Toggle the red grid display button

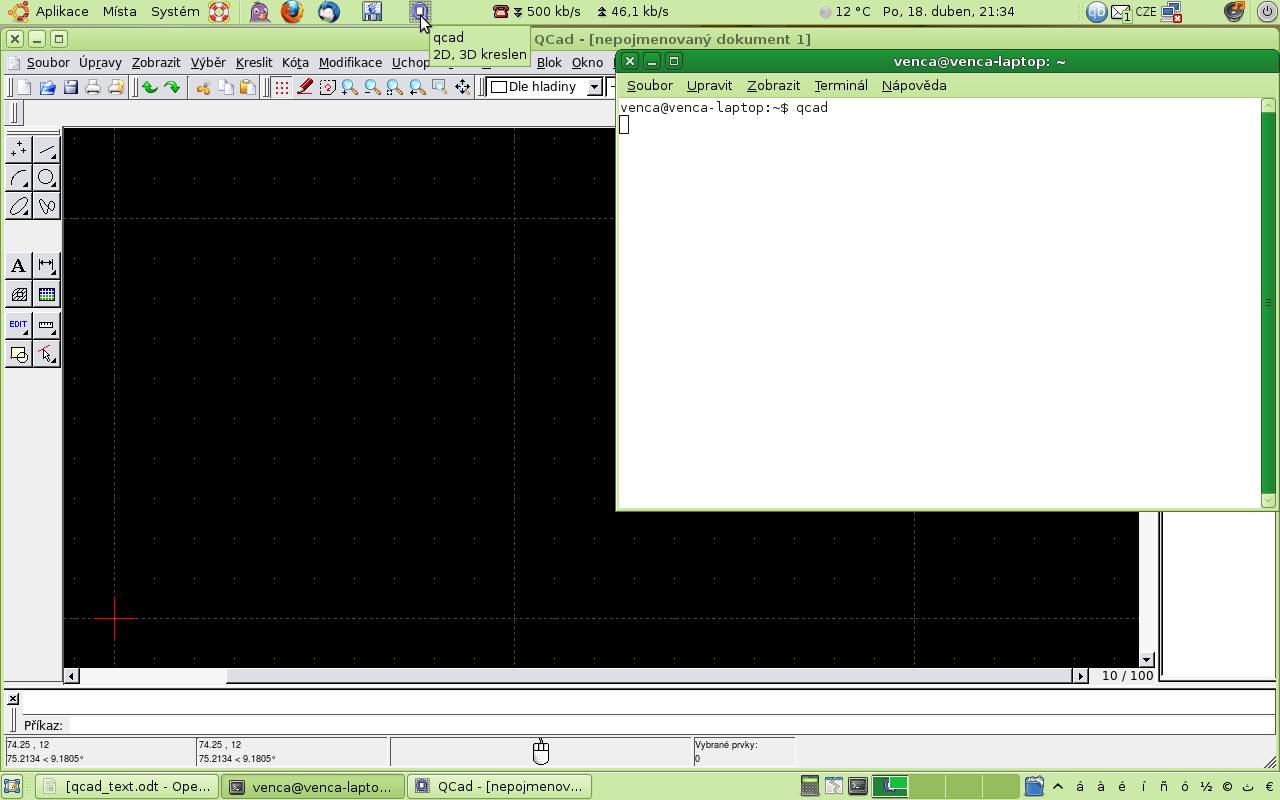click(281, 87)
